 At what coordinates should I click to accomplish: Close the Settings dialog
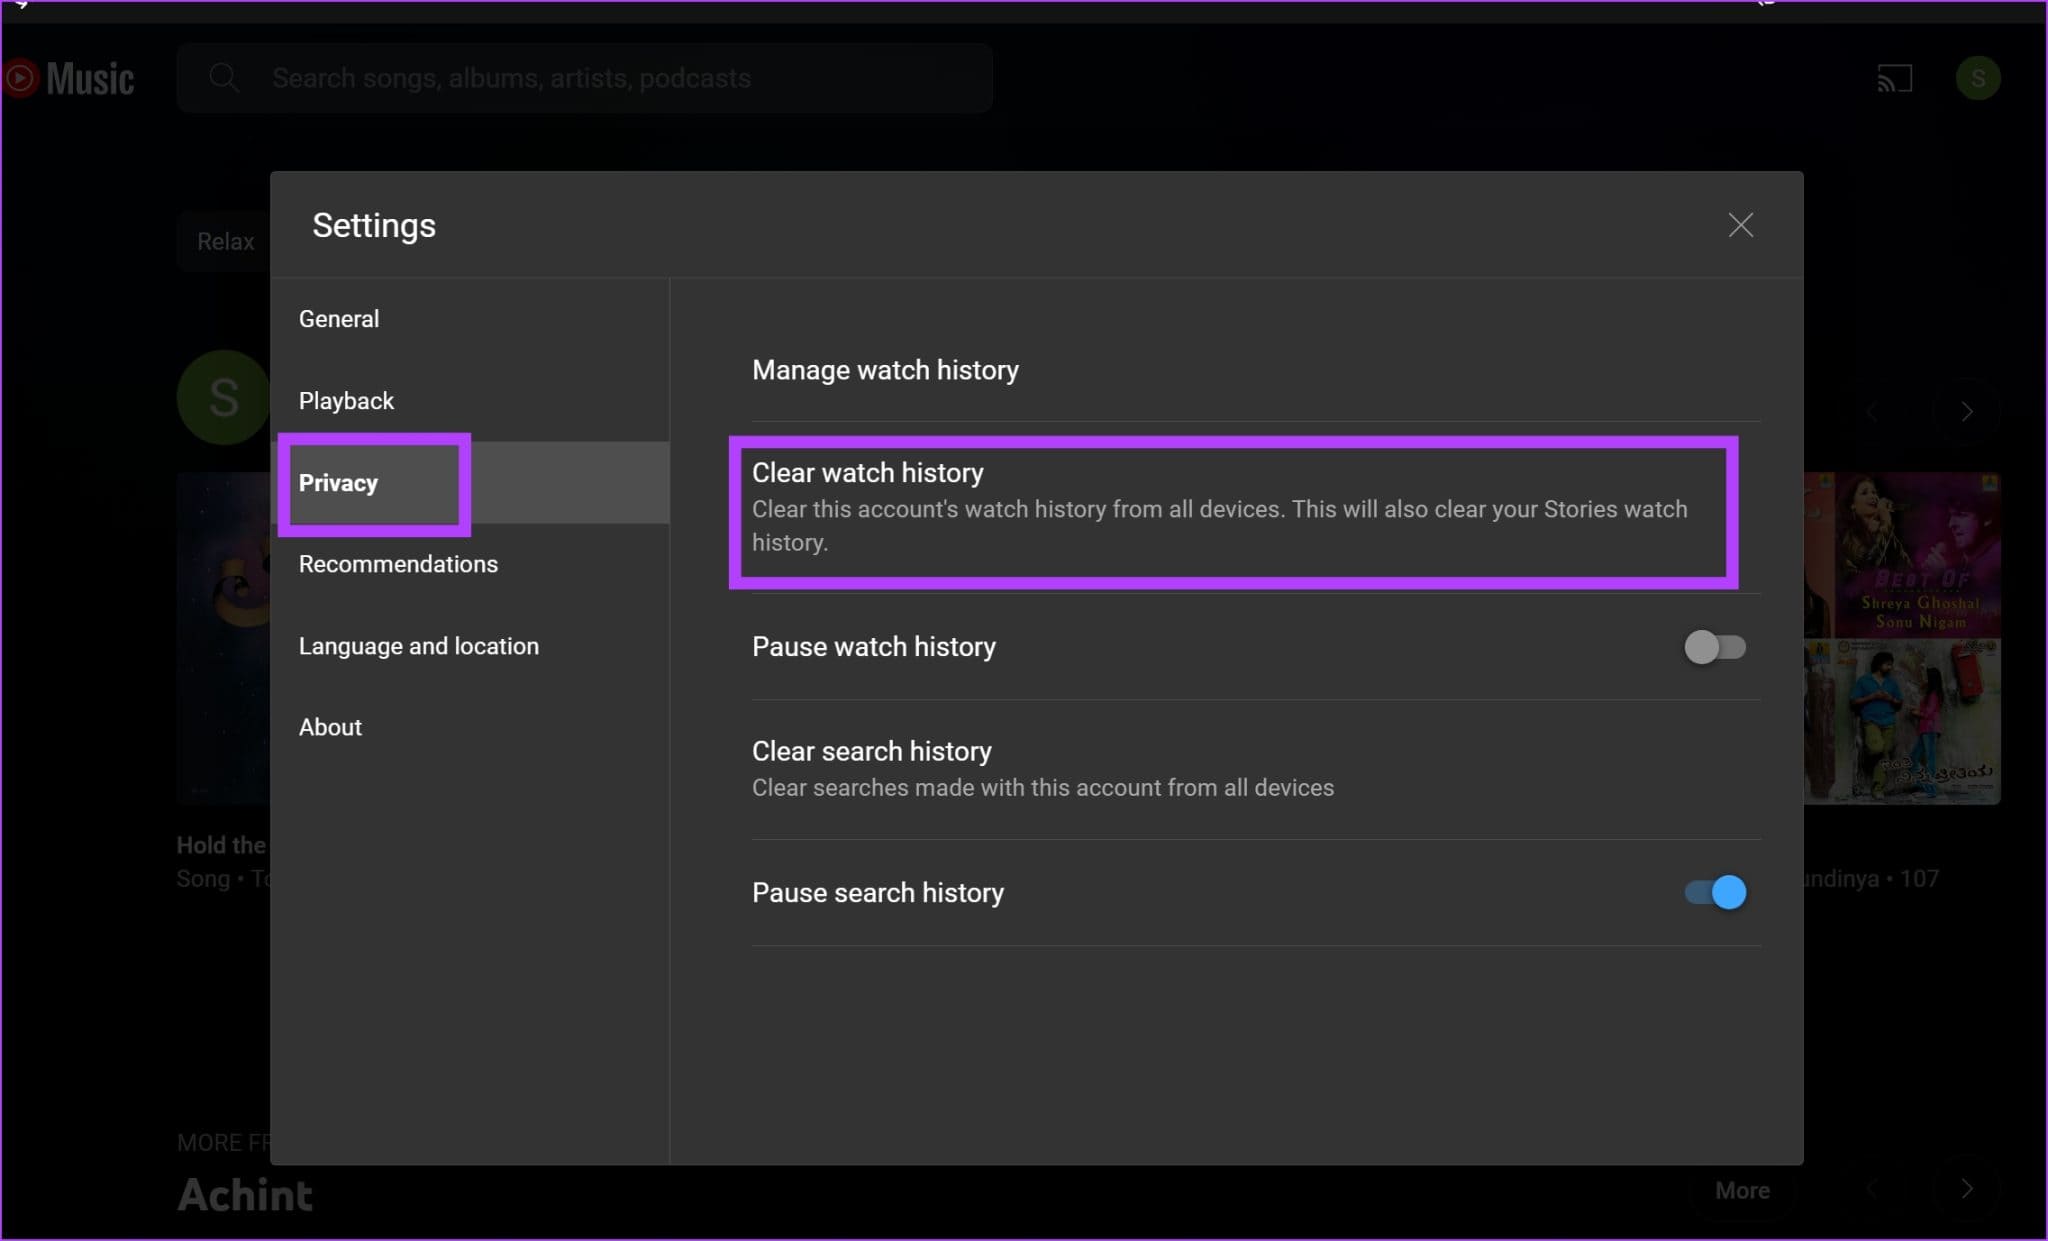(x=1740, y=225)
